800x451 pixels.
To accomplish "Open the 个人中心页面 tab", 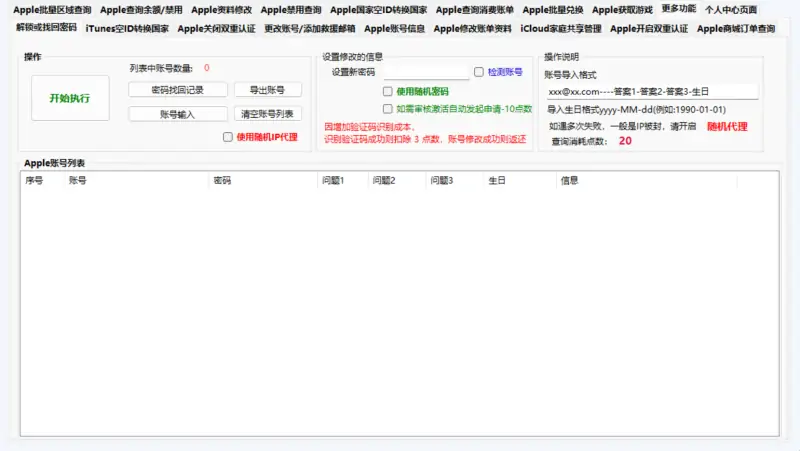I will point(731,9).
